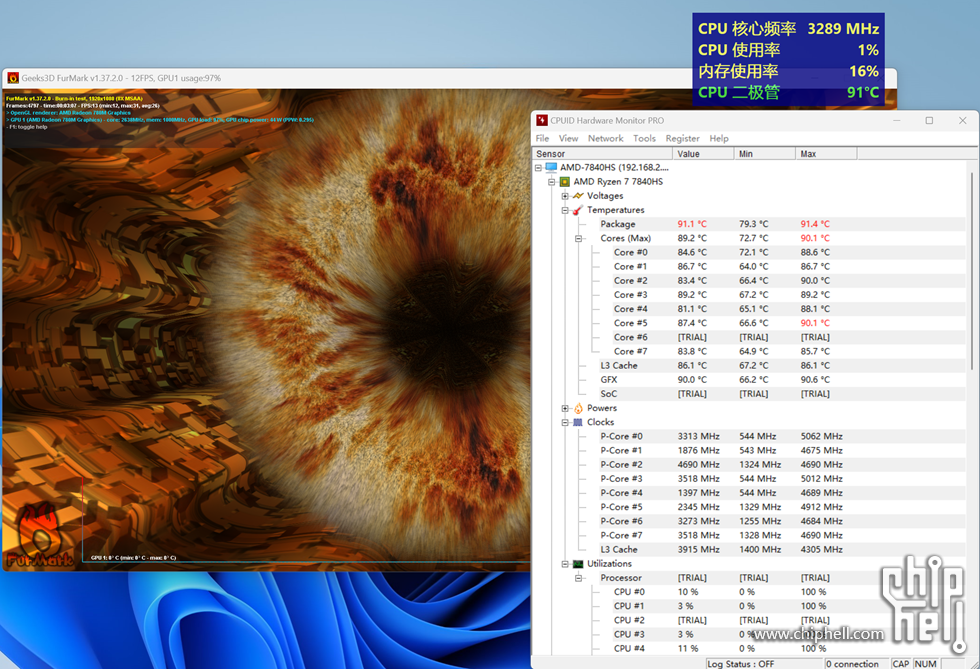Click the FurMark window title bar icon
The width and height of the screenshot is (980, 669).
tap(12, 78)
